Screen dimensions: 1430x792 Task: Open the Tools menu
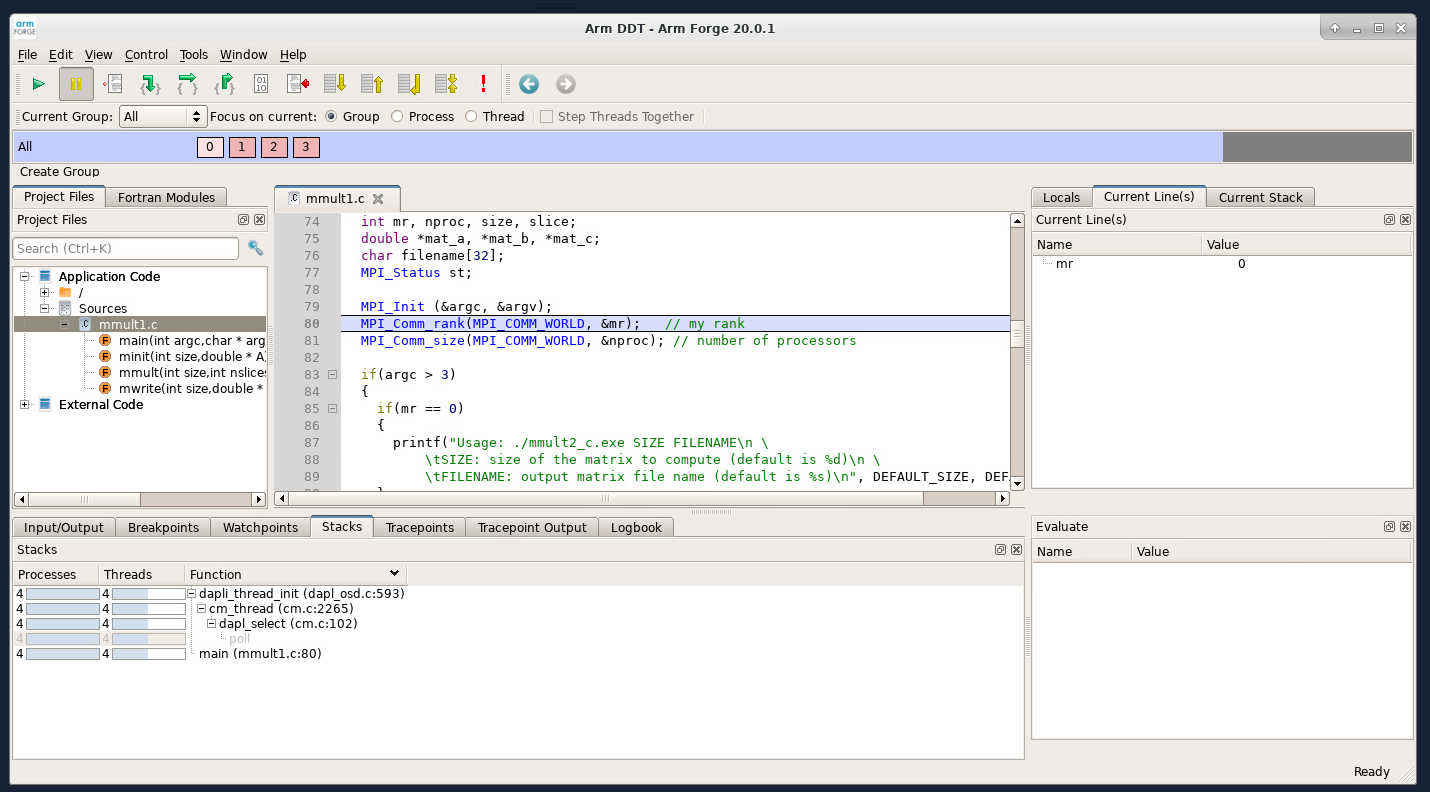pos(194,54)
